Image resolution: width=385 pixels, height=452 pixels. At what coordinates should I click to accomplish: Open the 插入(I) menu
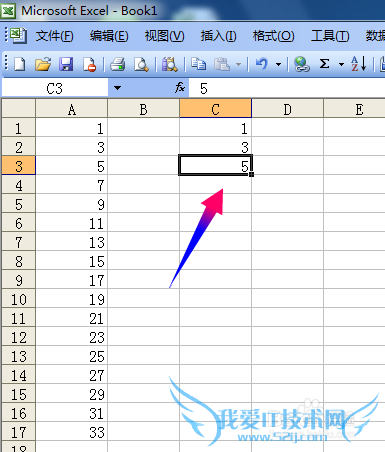pos(218,36)
